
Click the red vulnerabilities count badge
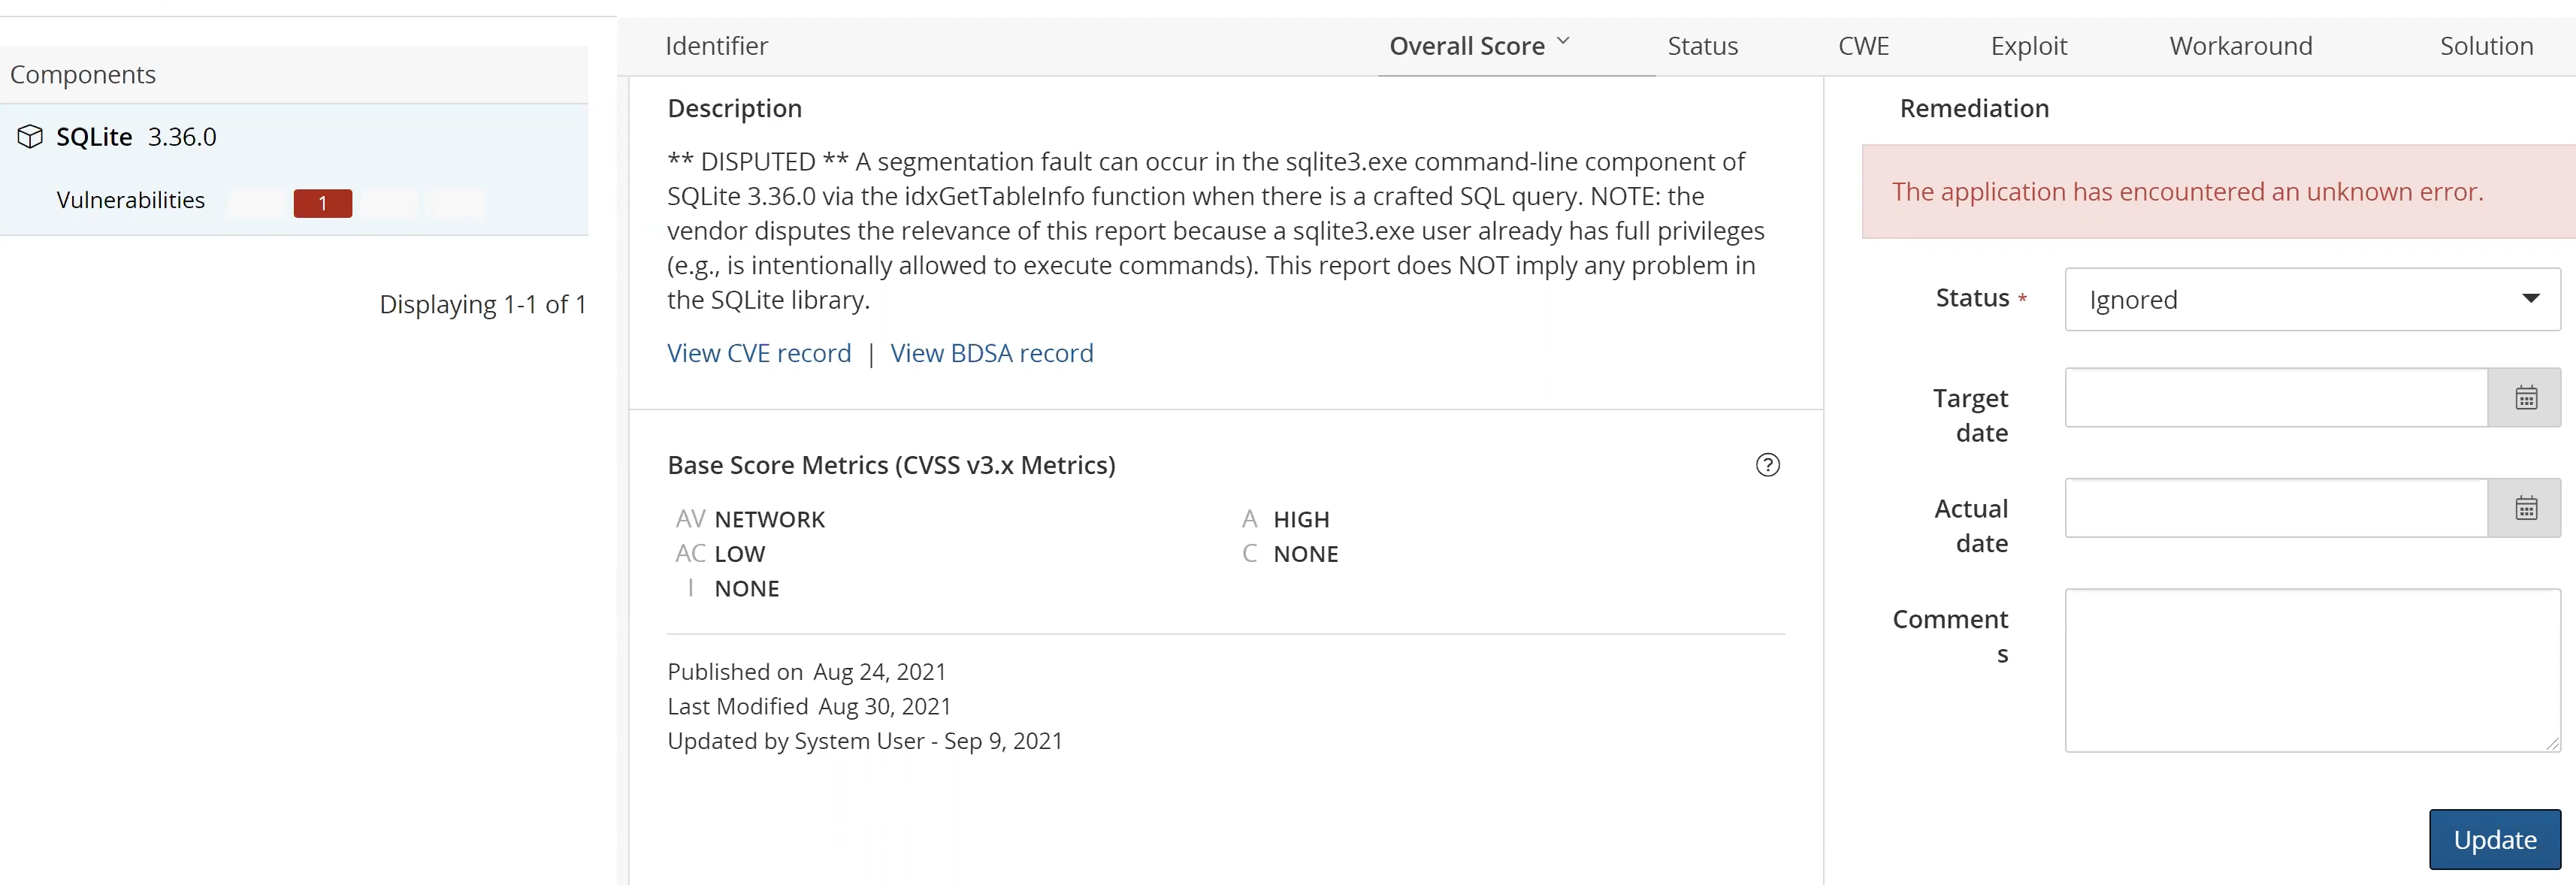pyautogui.click(x=322, y=203)
